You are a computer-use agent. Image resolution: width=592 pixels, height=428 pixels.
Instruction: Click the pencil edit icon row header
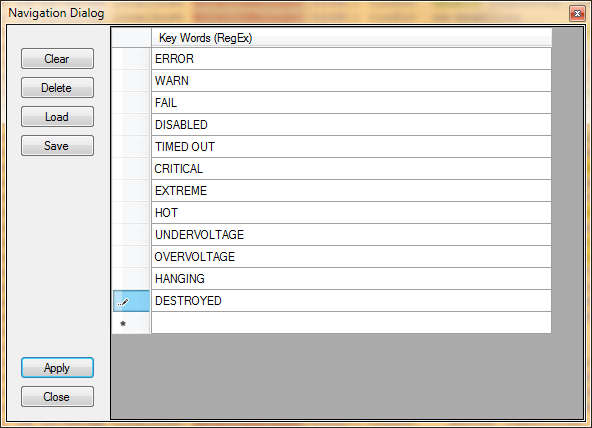click(x=131, y=301)
